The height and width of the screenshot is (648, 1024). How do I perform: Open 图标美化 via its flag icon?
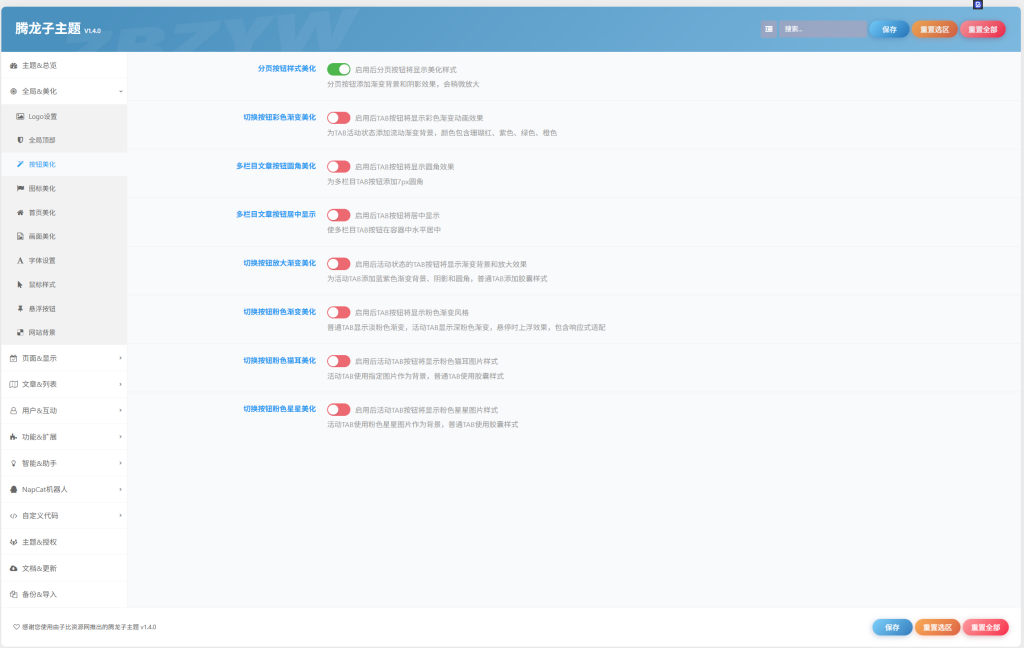click(x=20, y=188)
